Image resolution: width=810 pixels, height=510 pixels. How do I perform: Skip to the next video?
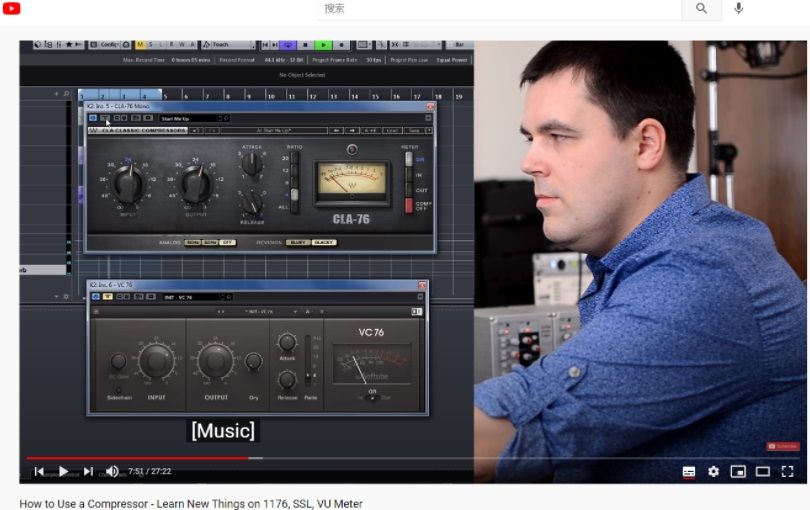click(88, 471)
